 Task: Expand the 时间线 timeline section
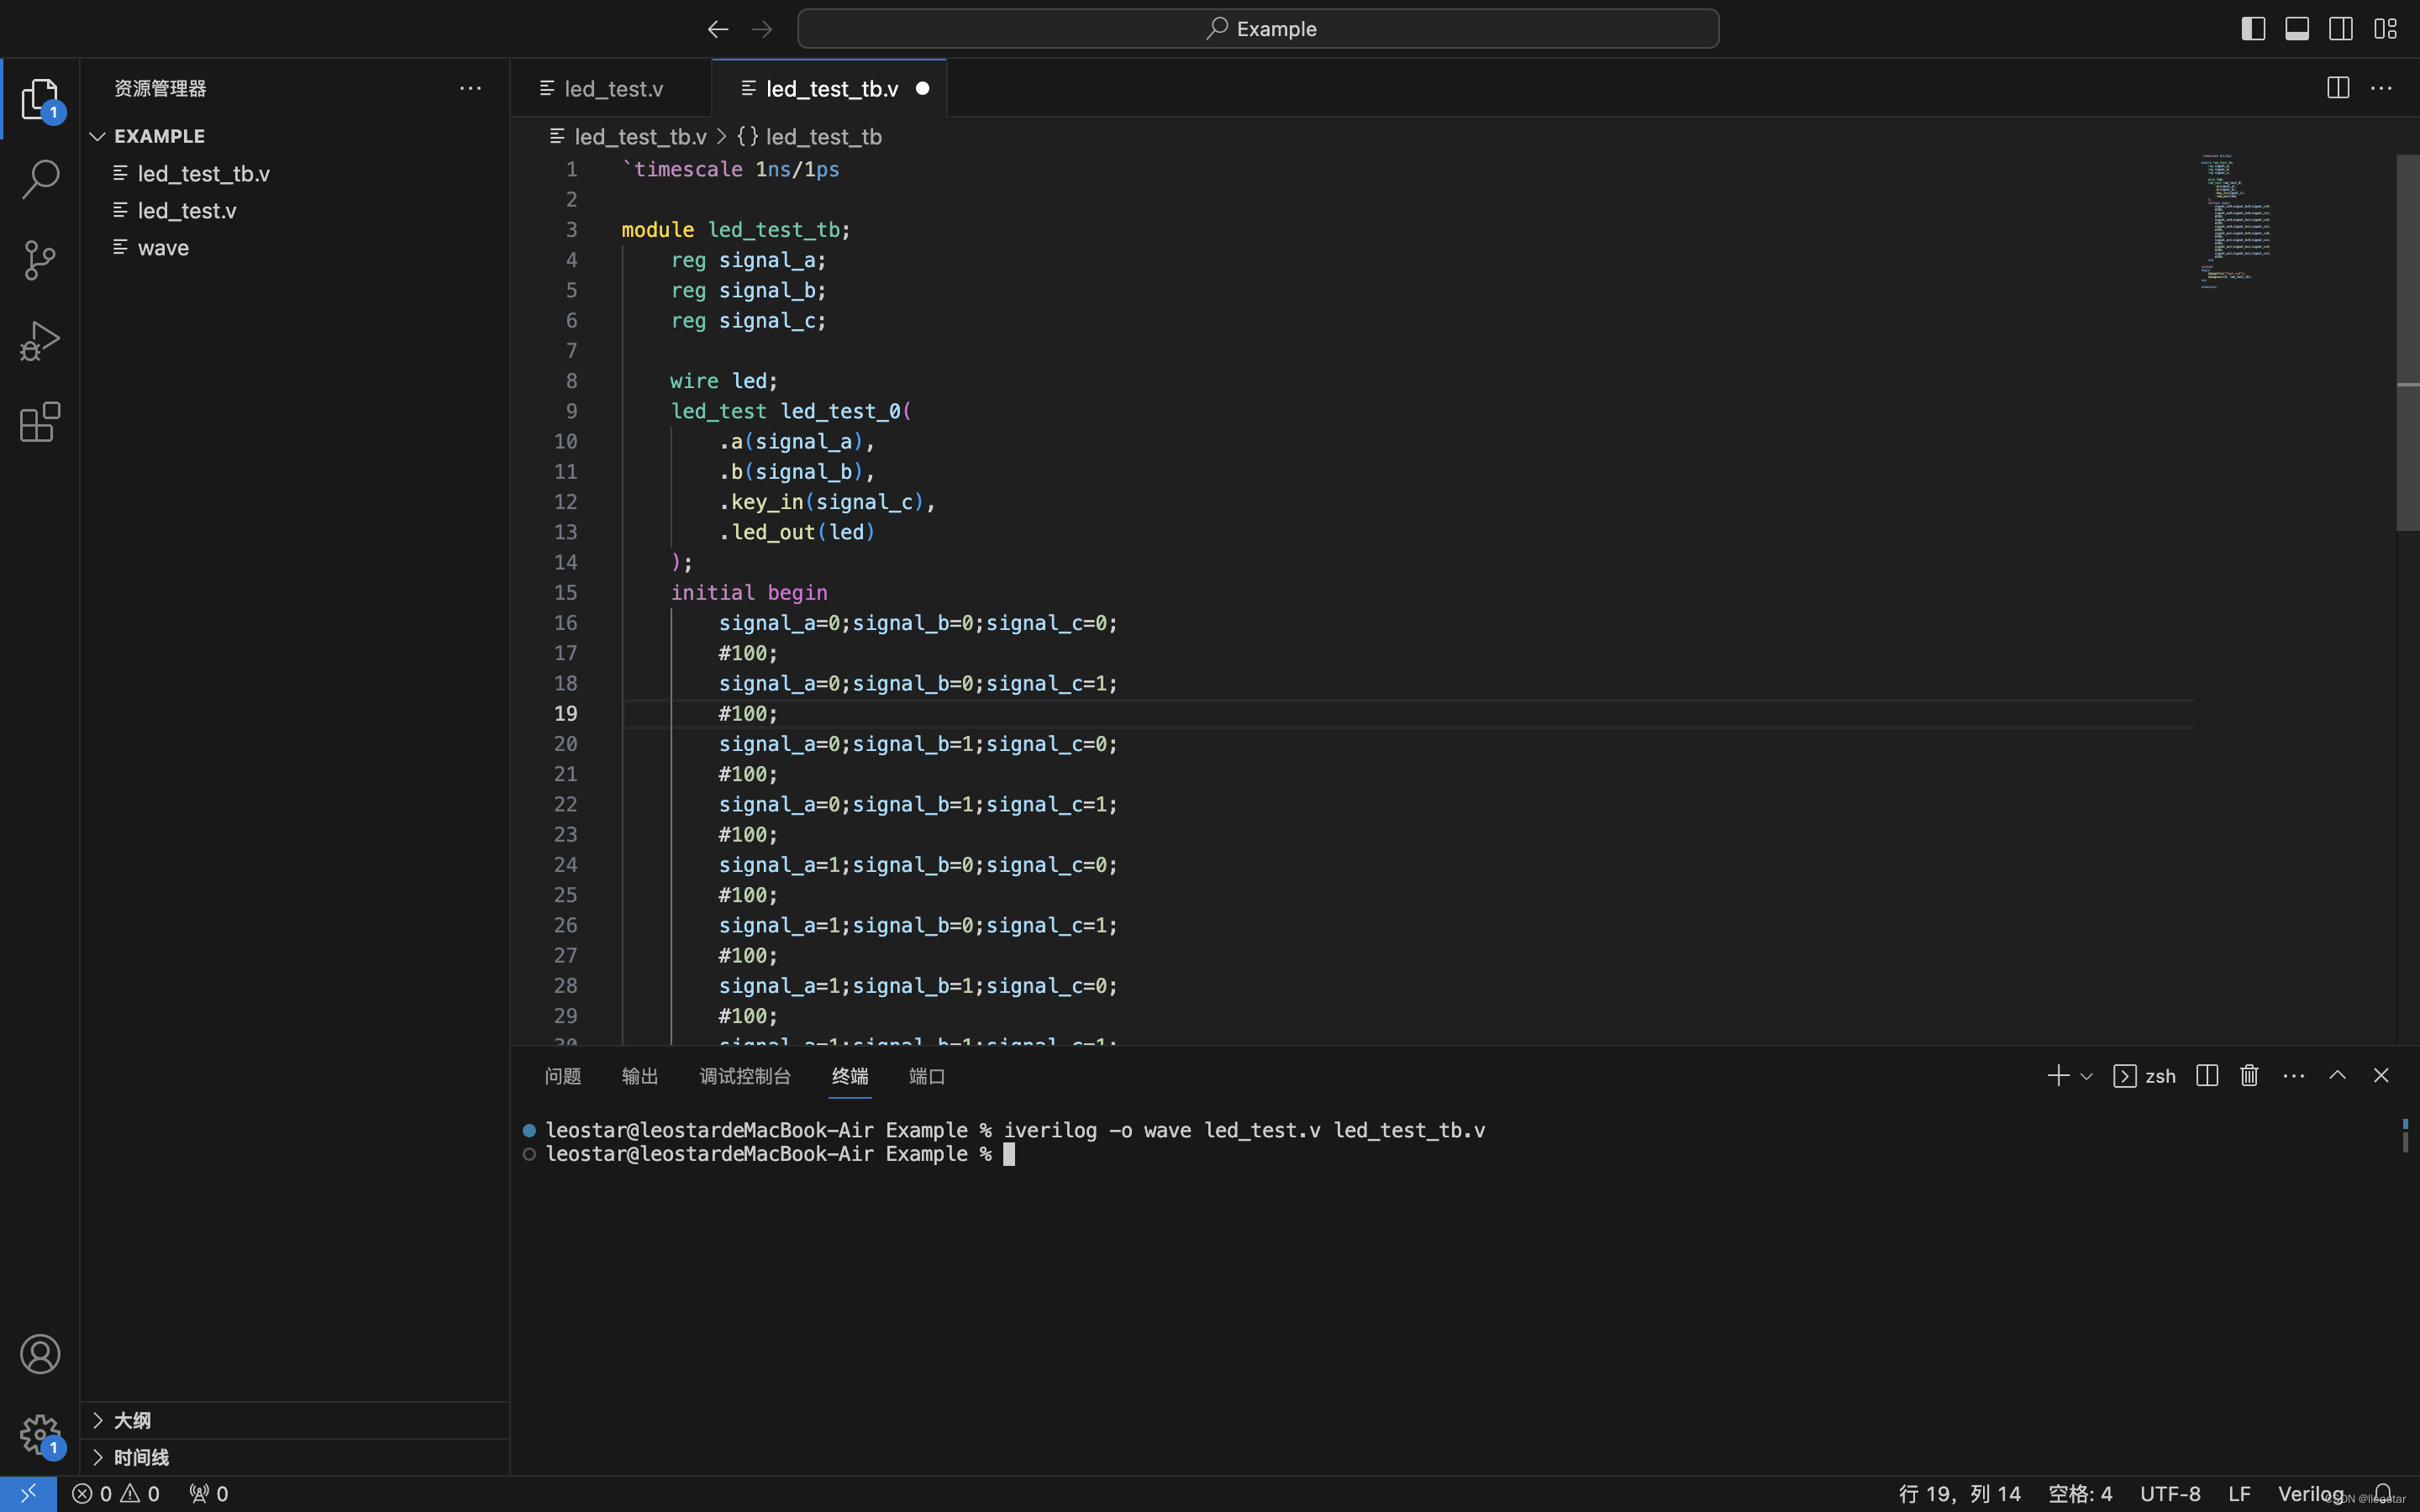[294, 1457]
